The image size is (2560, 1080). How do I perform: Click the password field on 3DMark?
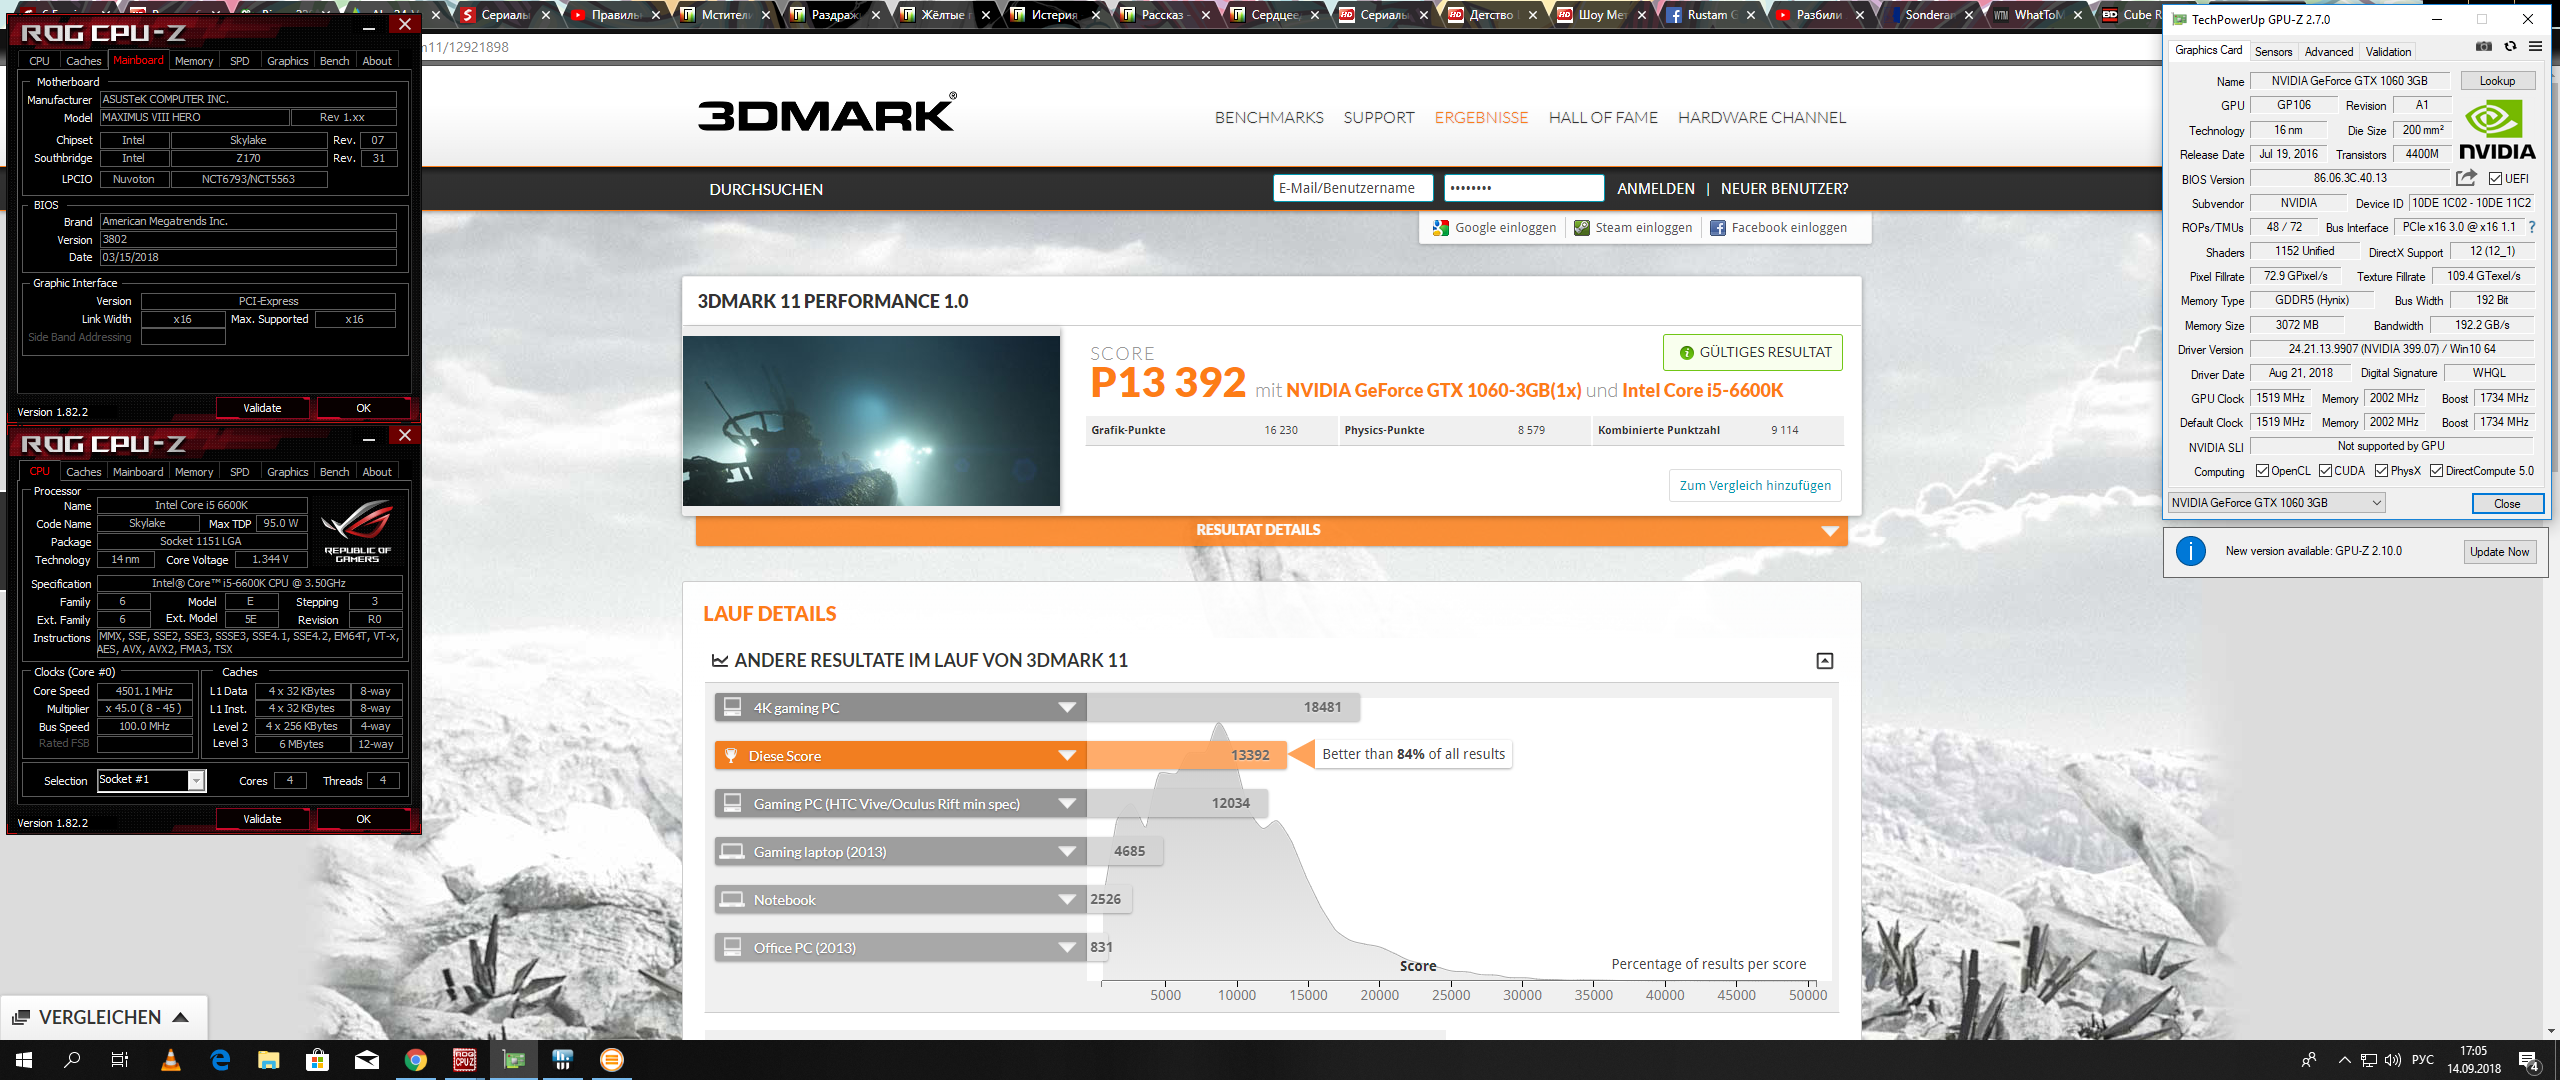click(1524, 188)
